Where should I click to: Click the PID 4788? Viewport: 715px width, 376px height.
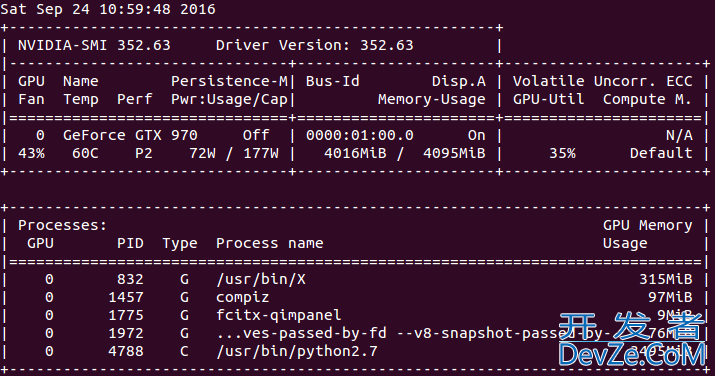126,351
